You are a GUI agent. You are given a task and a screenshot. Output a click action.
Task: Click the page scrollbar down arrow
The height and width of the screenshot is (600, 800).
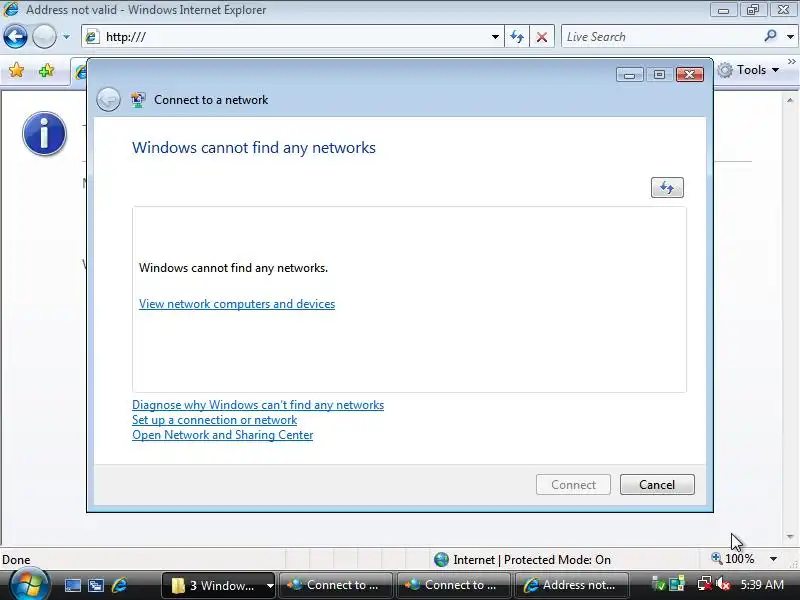click(x=790, y=536)
